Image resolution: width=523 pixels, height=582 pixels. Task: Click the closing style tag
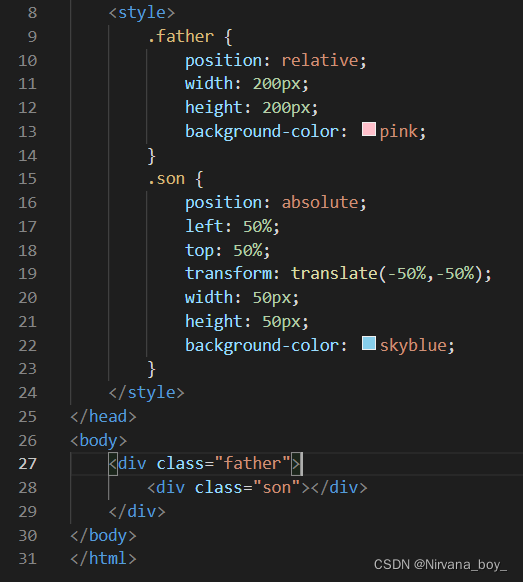coord(147,393)
